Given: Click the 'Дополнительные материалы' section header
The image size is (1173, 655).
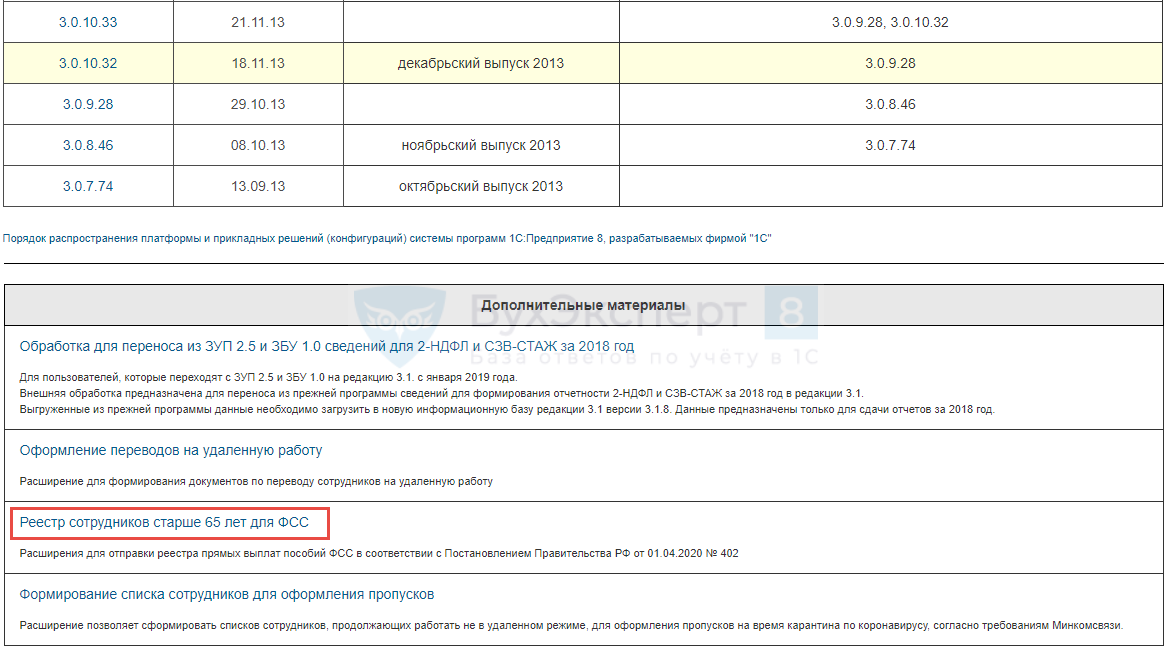Looking at the screenshot, I should (x=583, y=304).
